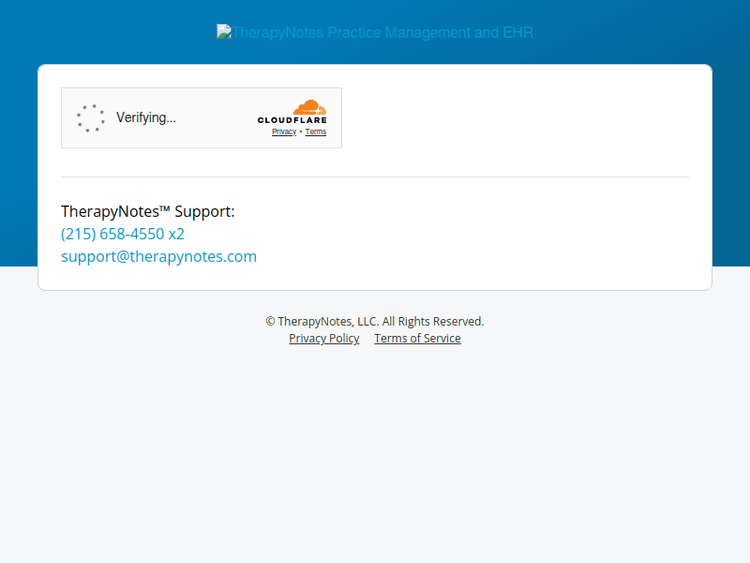Viewport: 750px width, 563px height.
Task: Click the "x2" extension in the phone link
Action: coord(176,234)
